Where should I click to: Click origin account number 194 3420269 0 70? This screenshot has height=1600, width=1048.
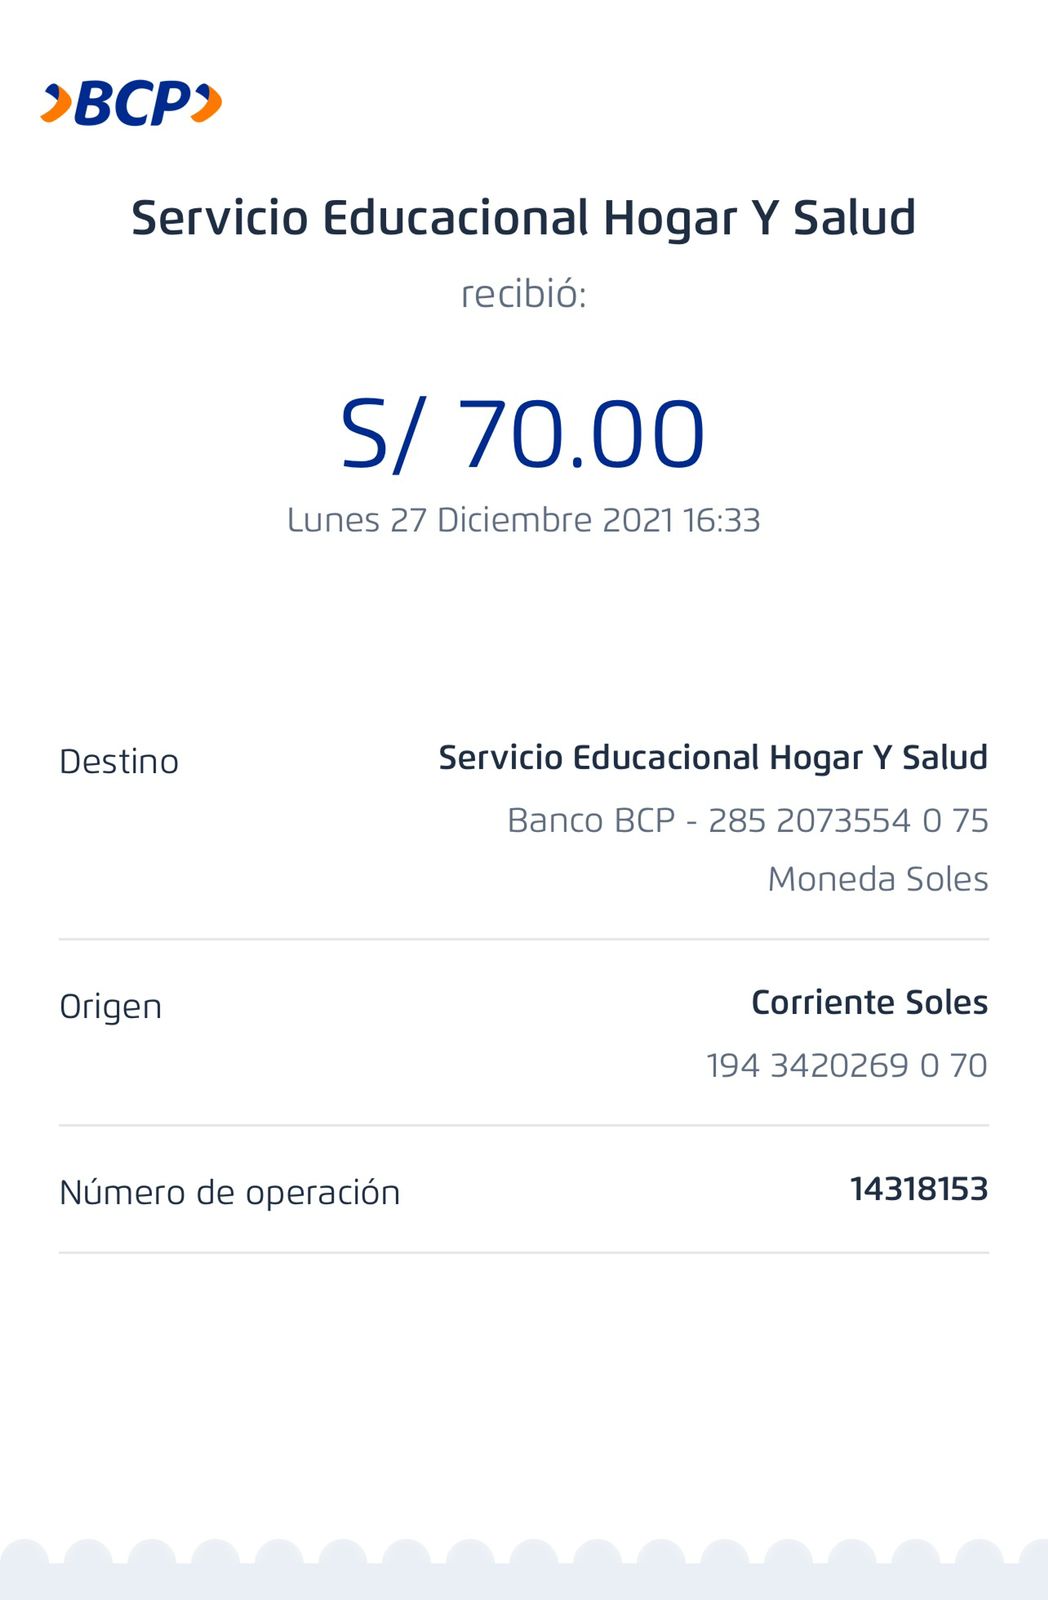(846, 1065)
